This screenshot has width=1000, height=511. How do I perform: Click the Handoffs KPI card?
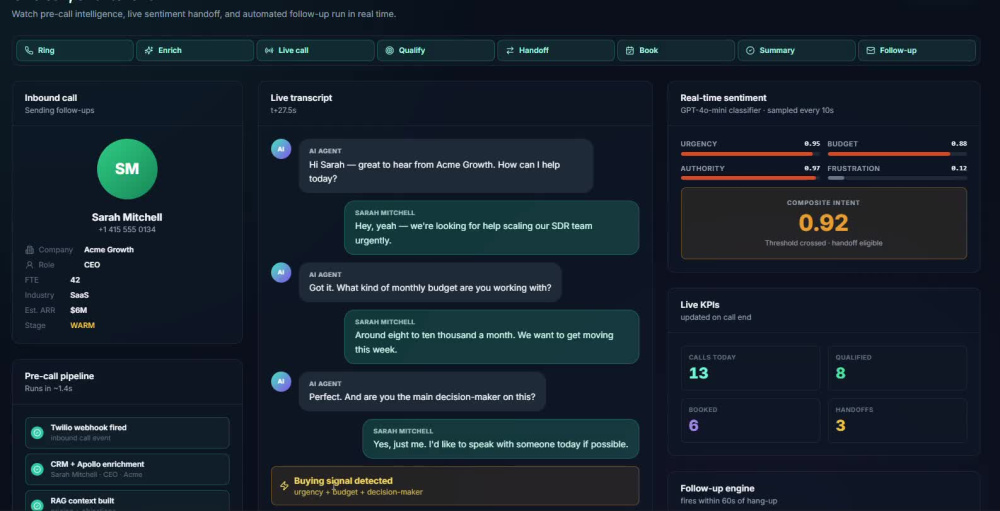coord(897,420)
